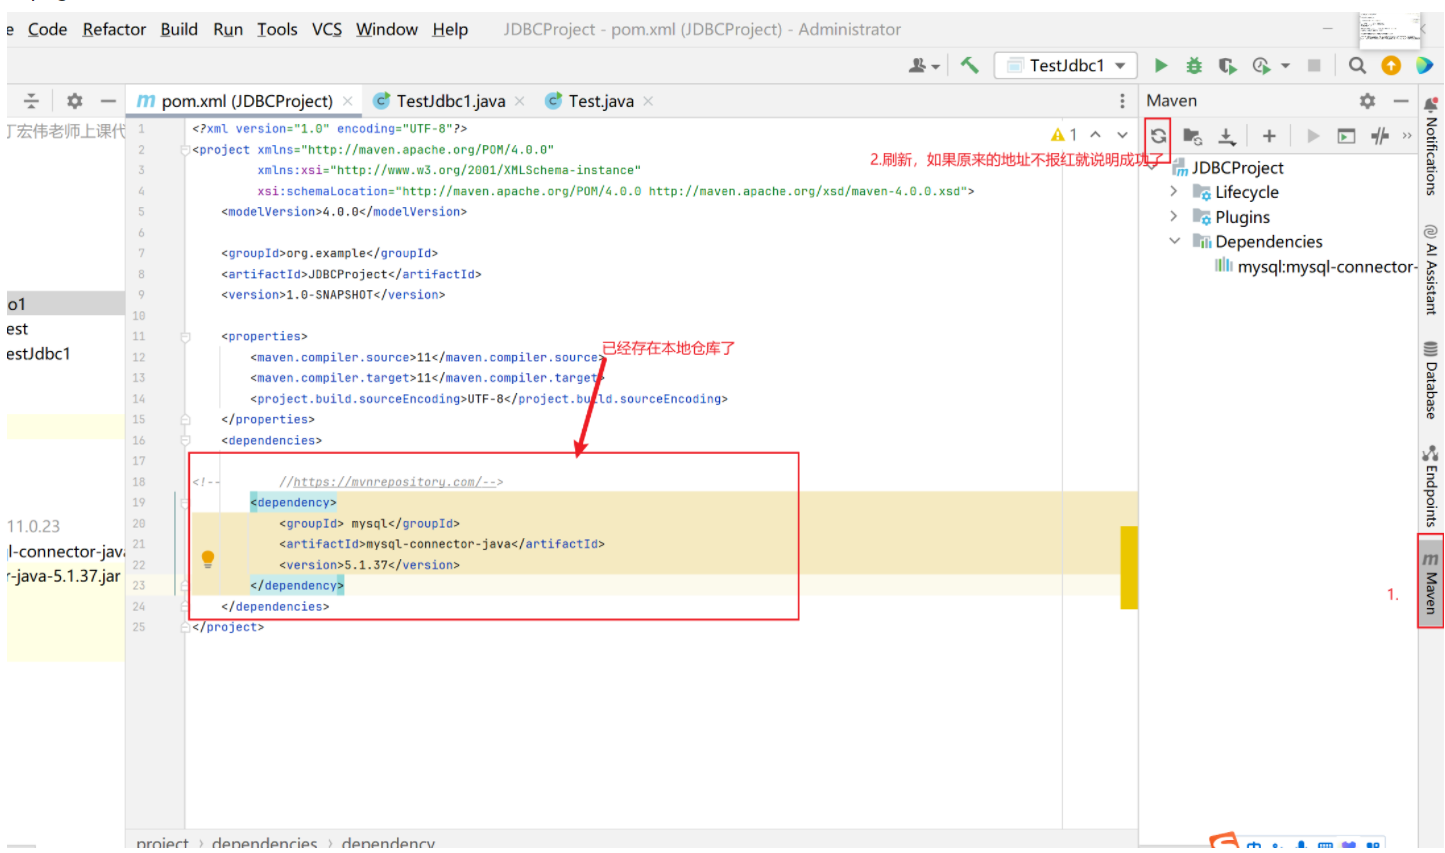Open the profiler options dropdown arrow
This screenshot has width=1445, height=853.
1285,66
